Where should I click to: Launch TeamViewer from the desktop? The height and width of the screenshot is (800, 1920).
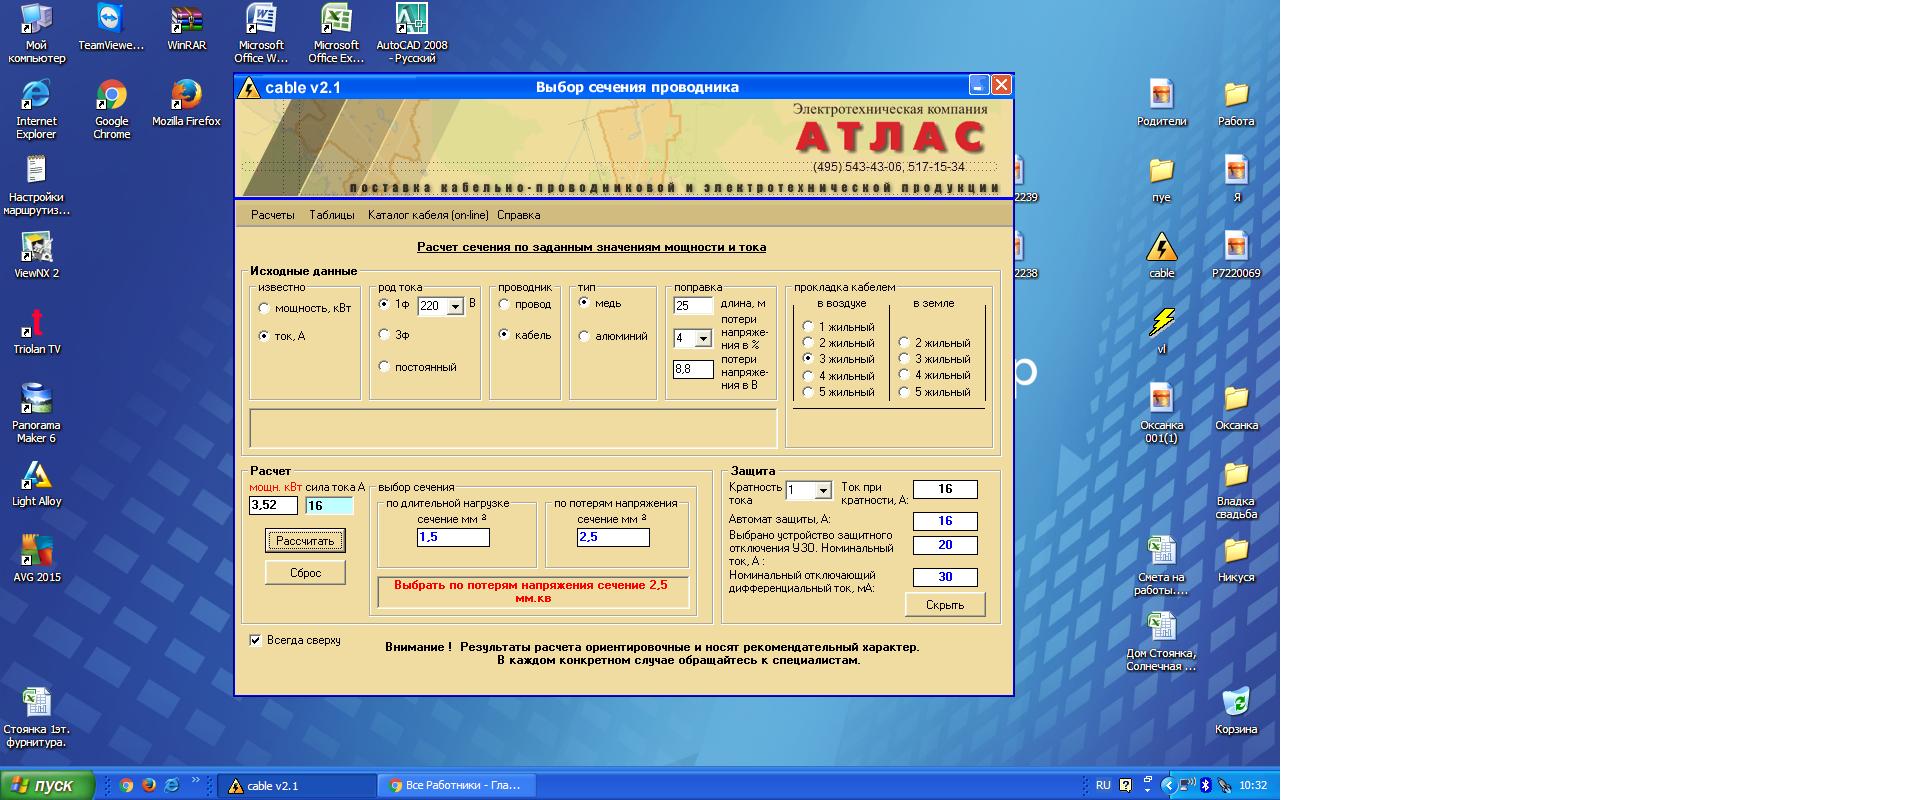pyautogui.click(x=111, y=27)
